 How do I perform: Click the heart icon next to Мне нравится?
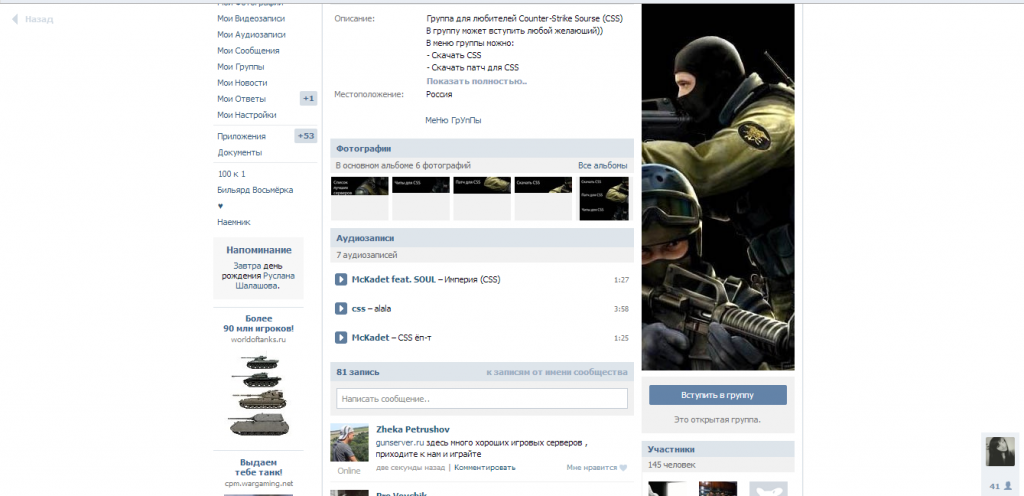coord(623,467)
